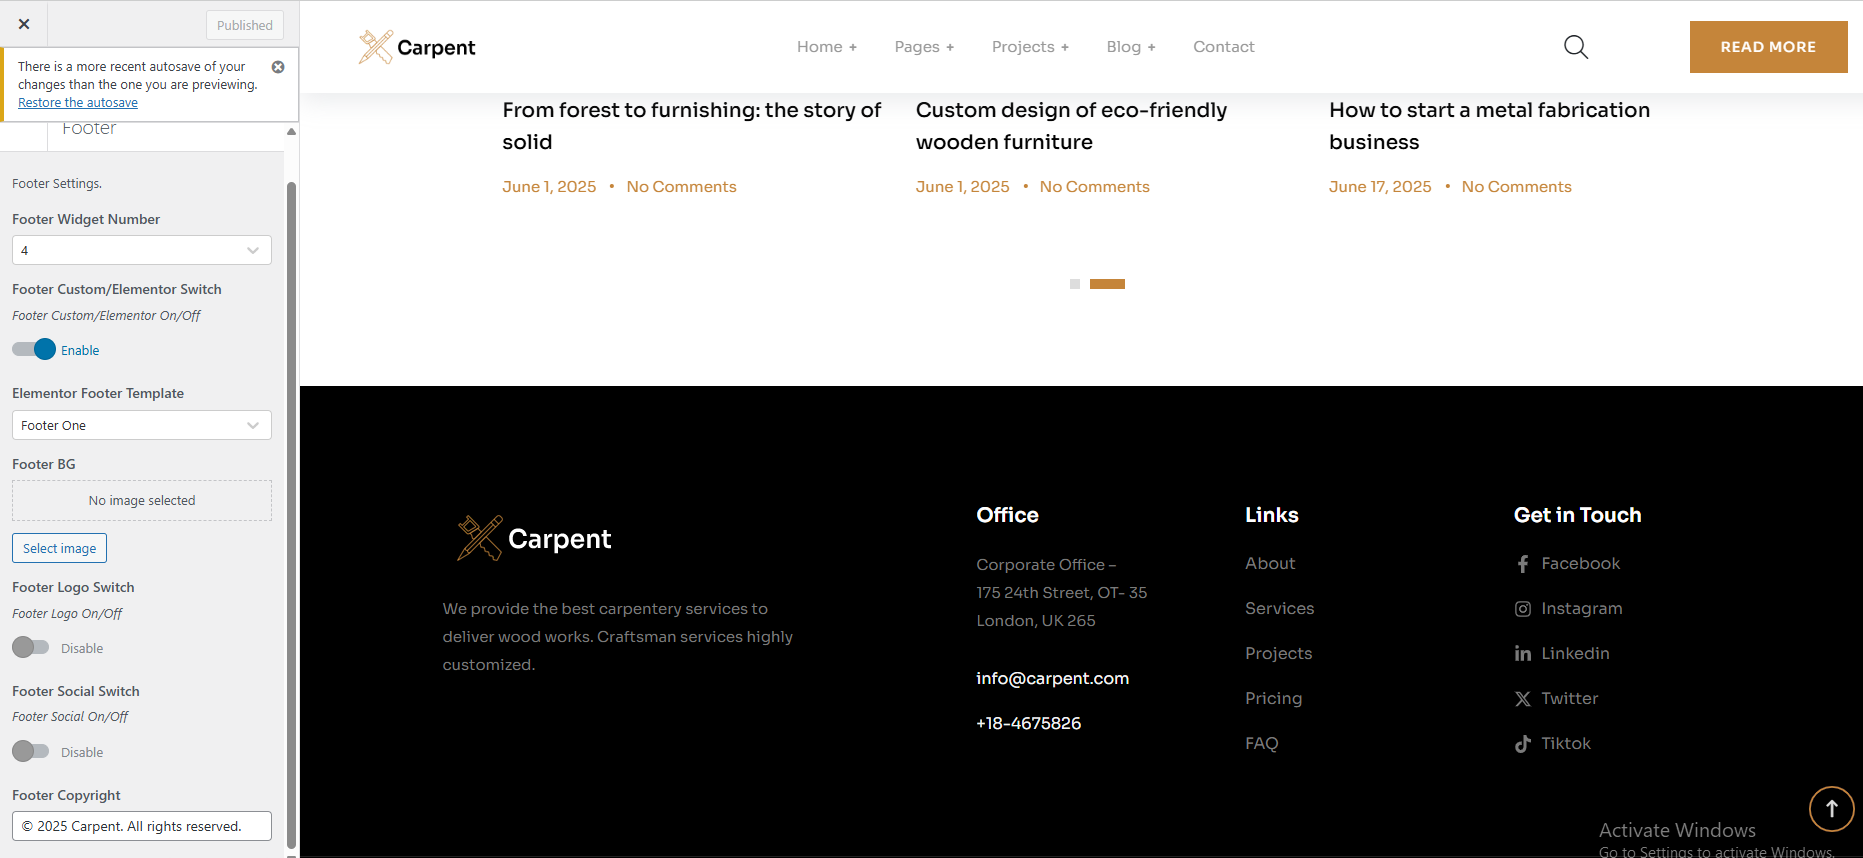The width and height of the screenshot is (1863, 858).
Task: Open post Custom design of eco-friendly furniture
Action: 1071,126
